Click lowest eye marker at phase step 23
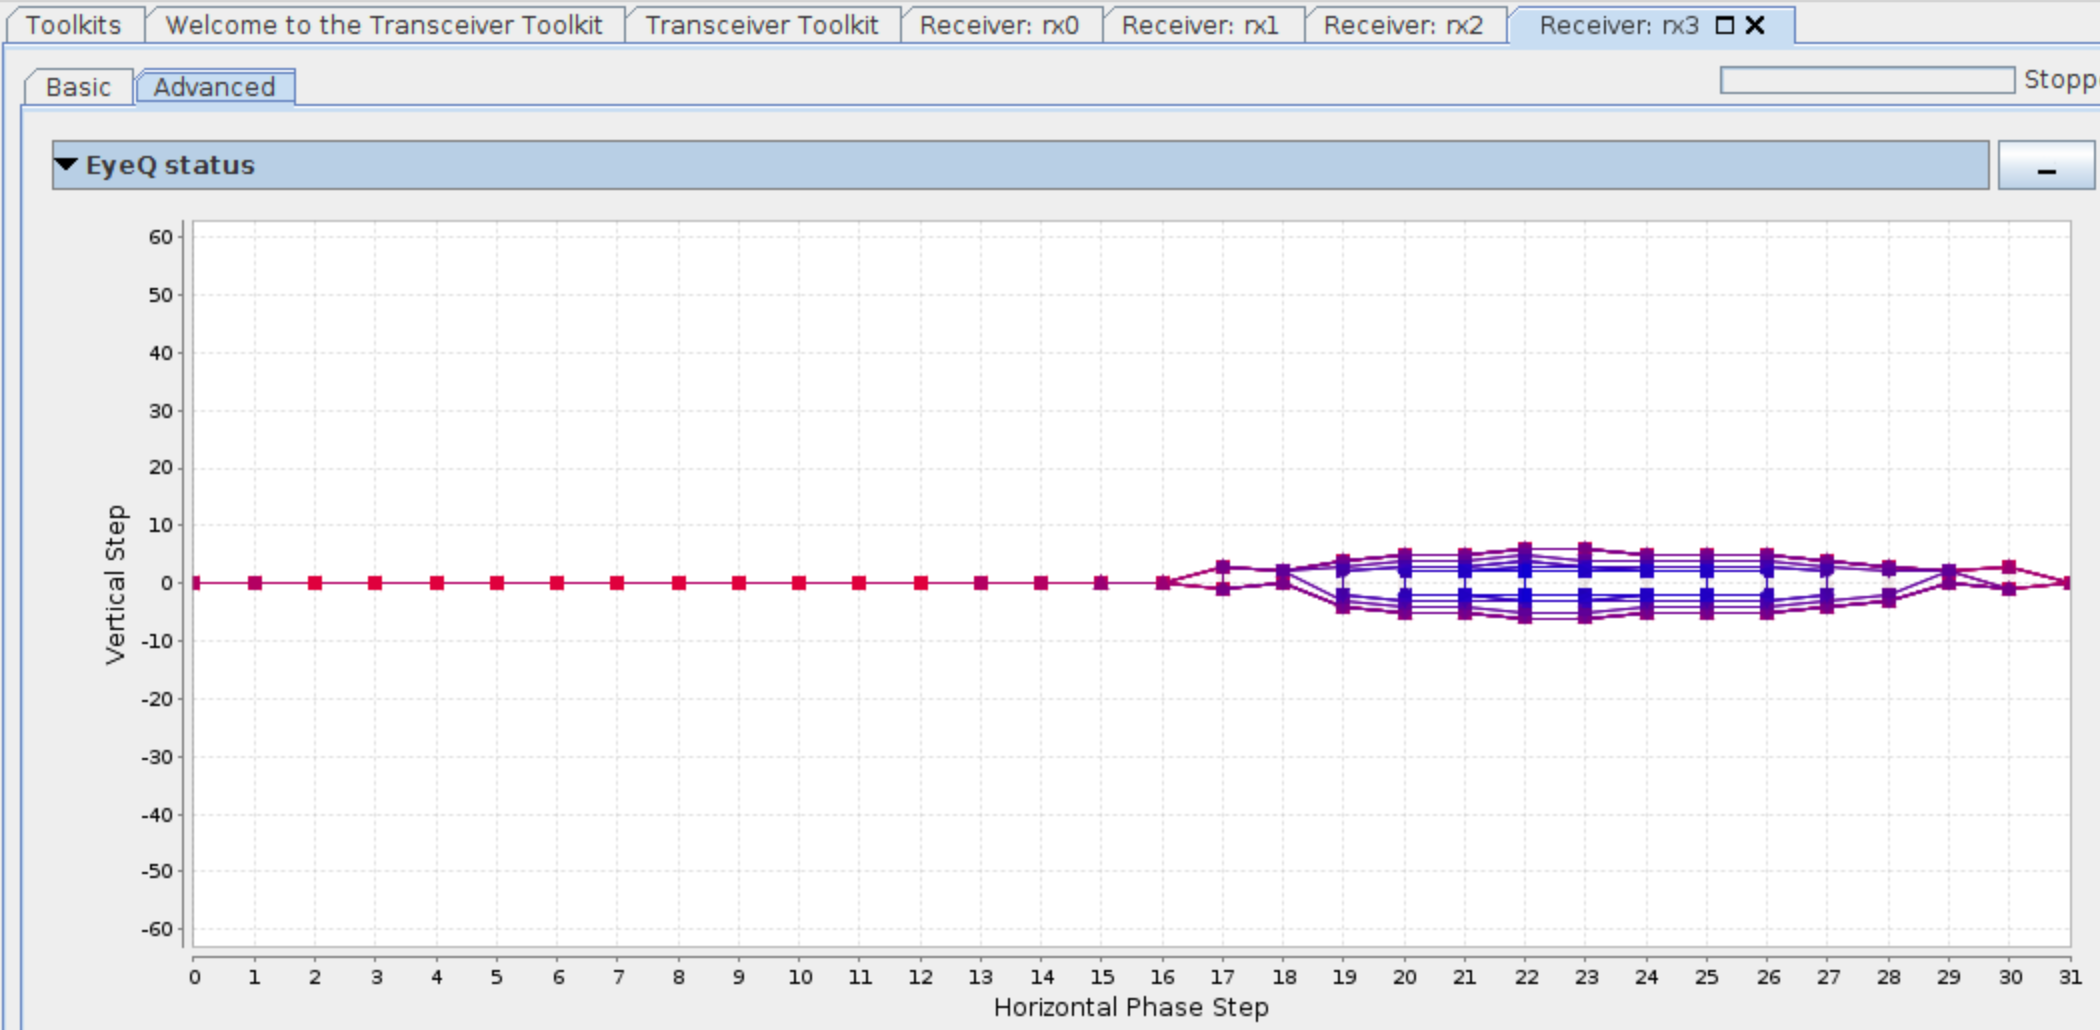The height and width of the screenshot is (1030, 2100). 1585,617
